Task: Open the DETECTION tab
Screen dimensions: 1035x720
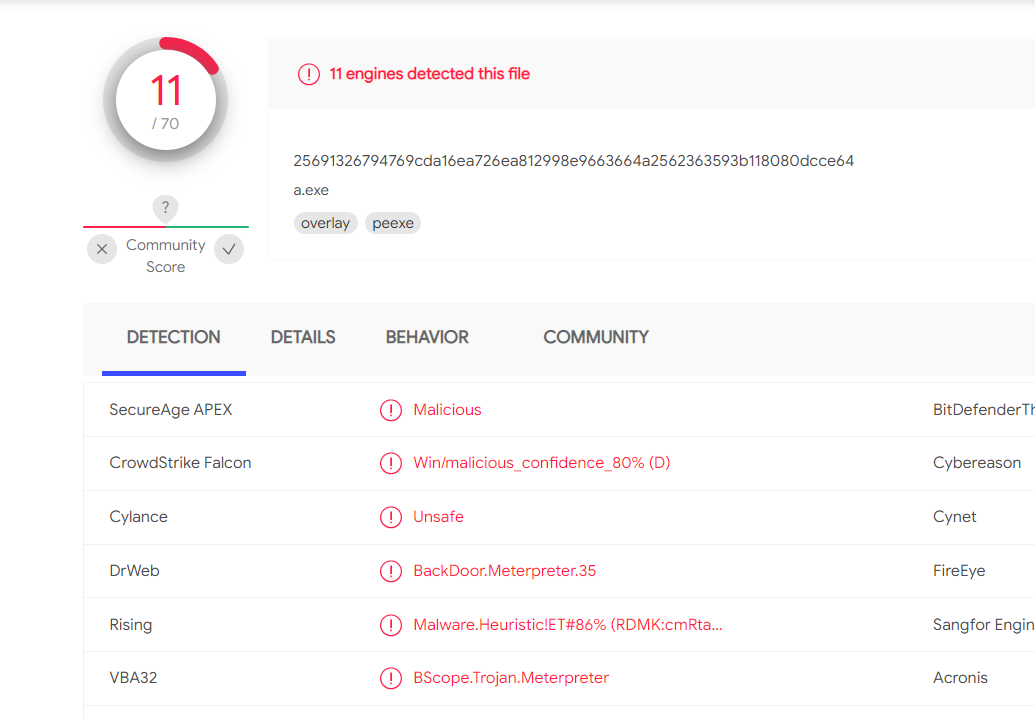Action: (x=174, y=337)
